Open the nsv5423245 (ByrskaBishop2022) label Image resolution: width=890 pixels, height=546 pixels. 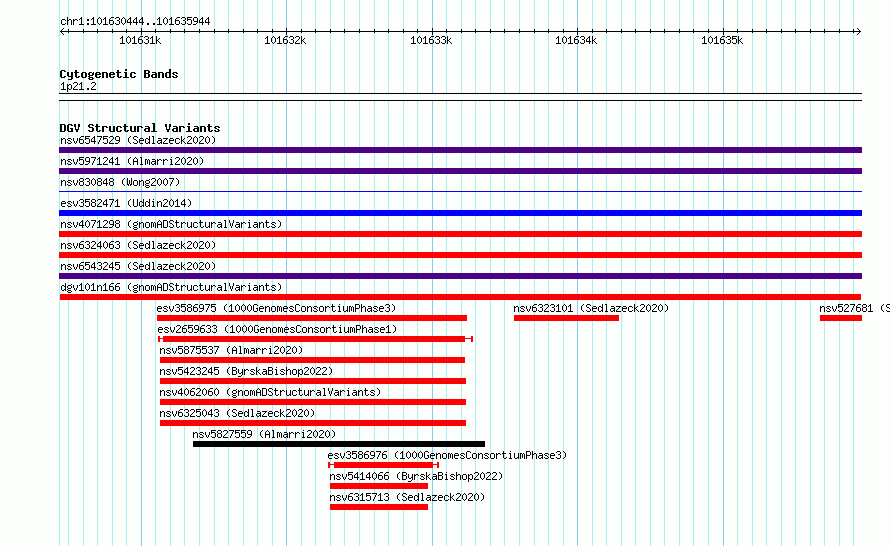[x=246, y=371]
